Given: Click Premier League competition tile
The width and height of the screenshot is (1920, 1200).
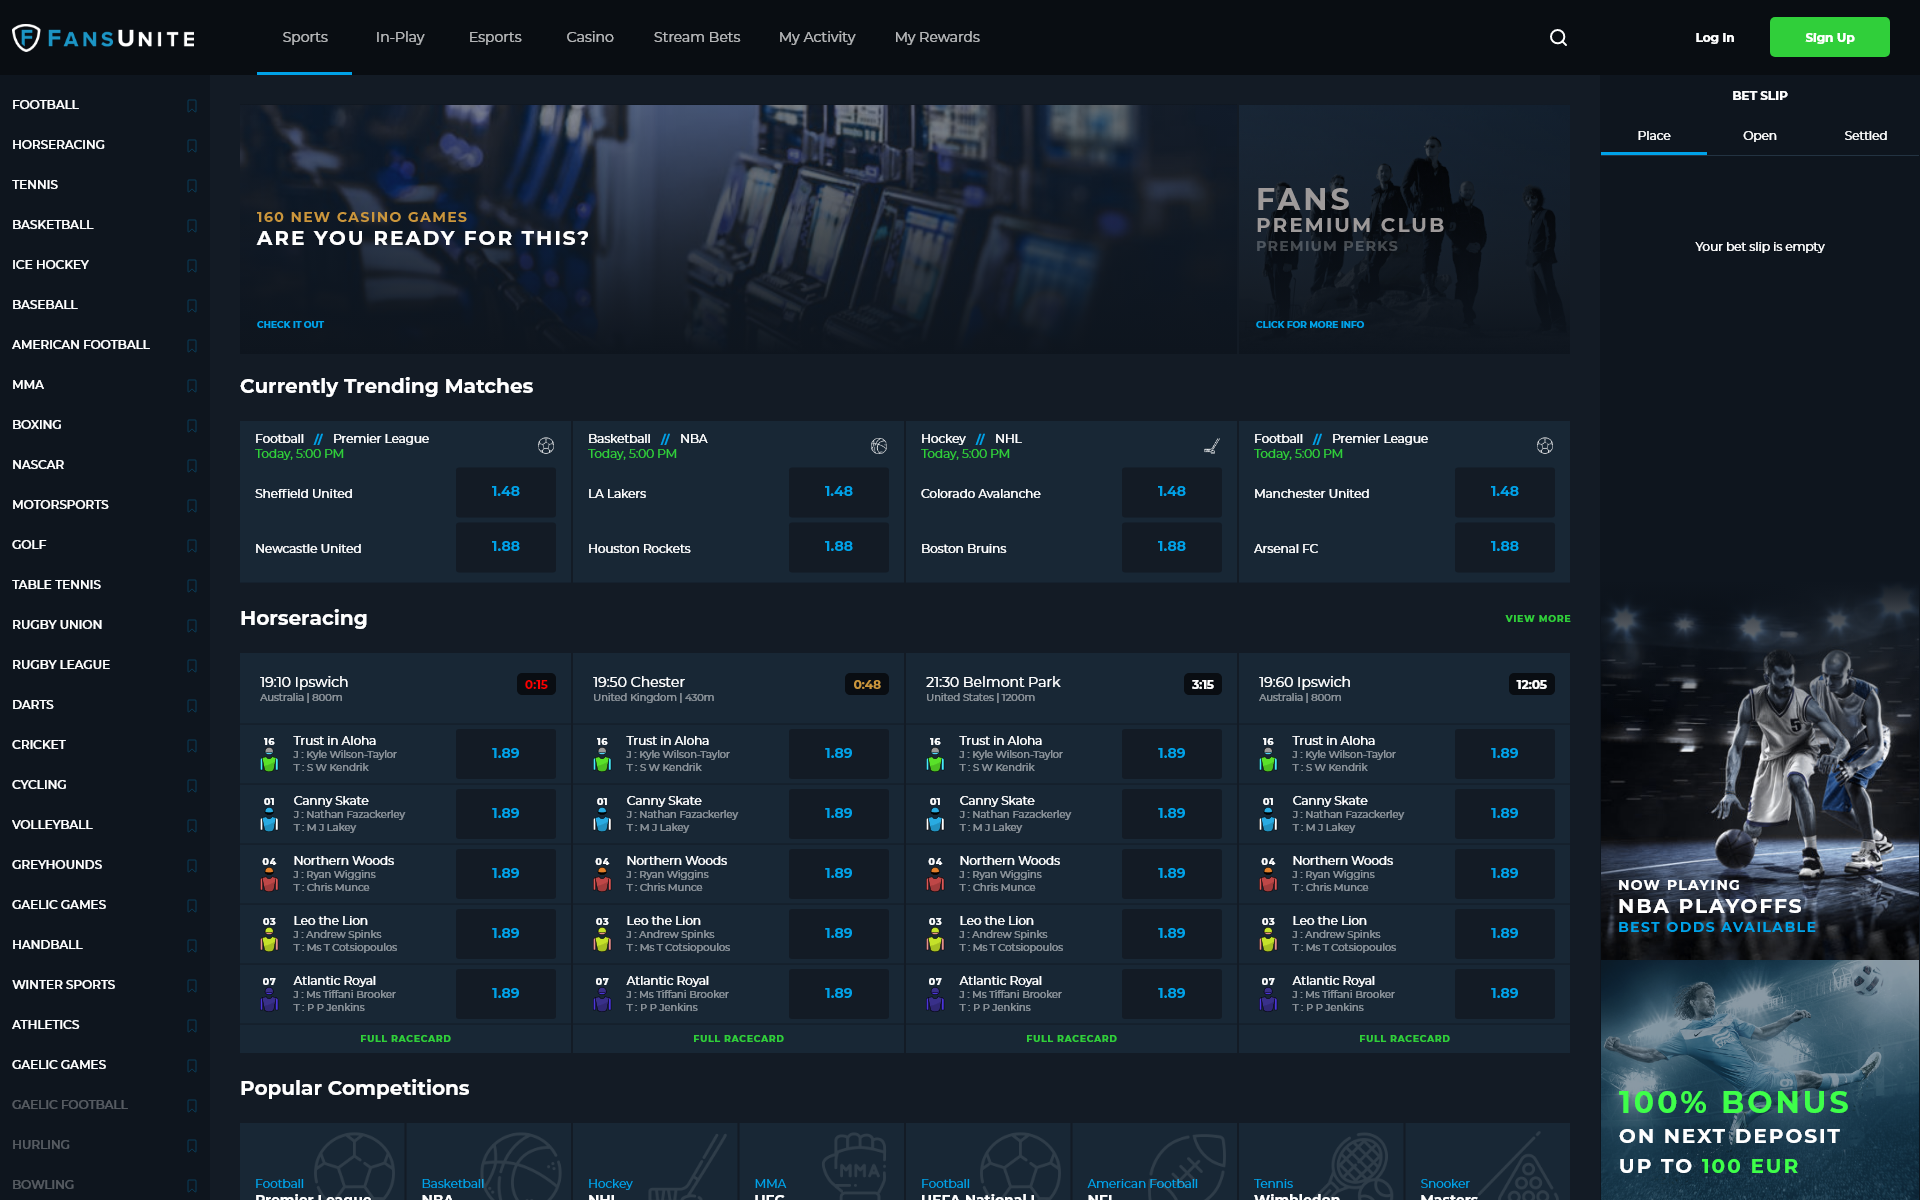Looking at the screenshot, I should [x=322, y=1165].
